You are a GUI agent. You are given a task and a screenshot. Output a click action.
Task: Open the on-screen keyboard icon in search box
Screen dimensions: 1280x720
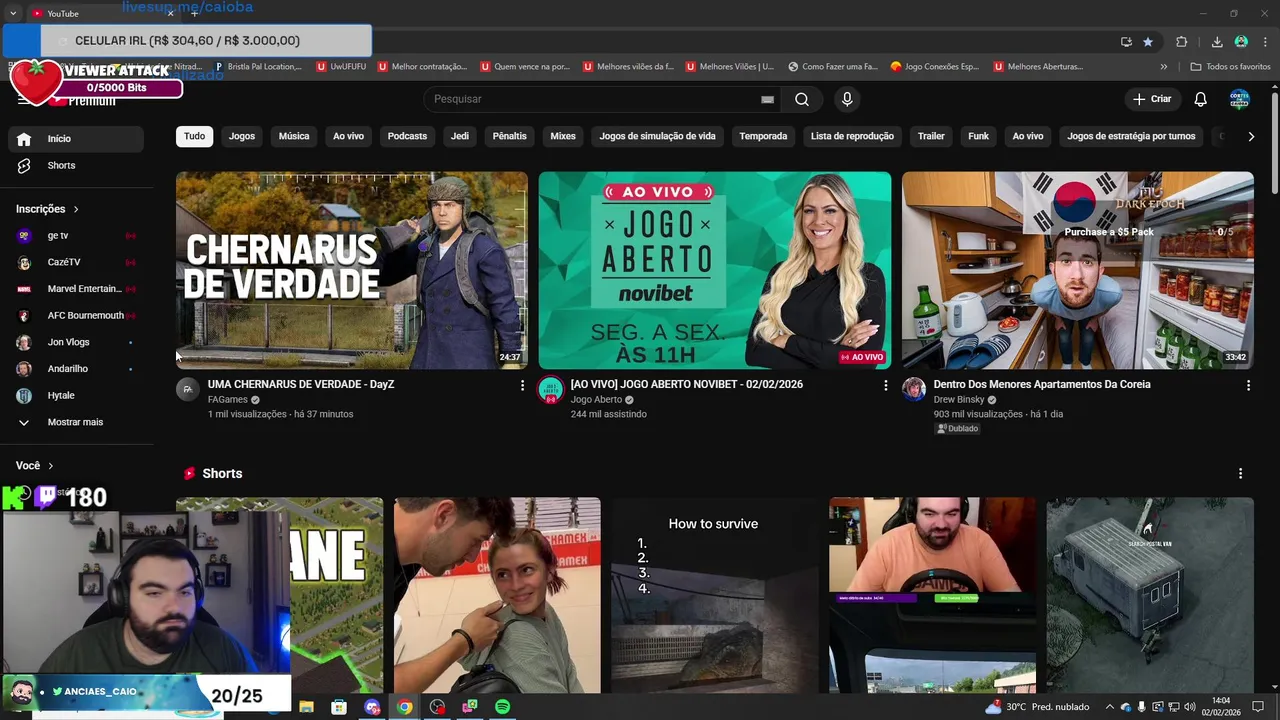click(767, 99)
